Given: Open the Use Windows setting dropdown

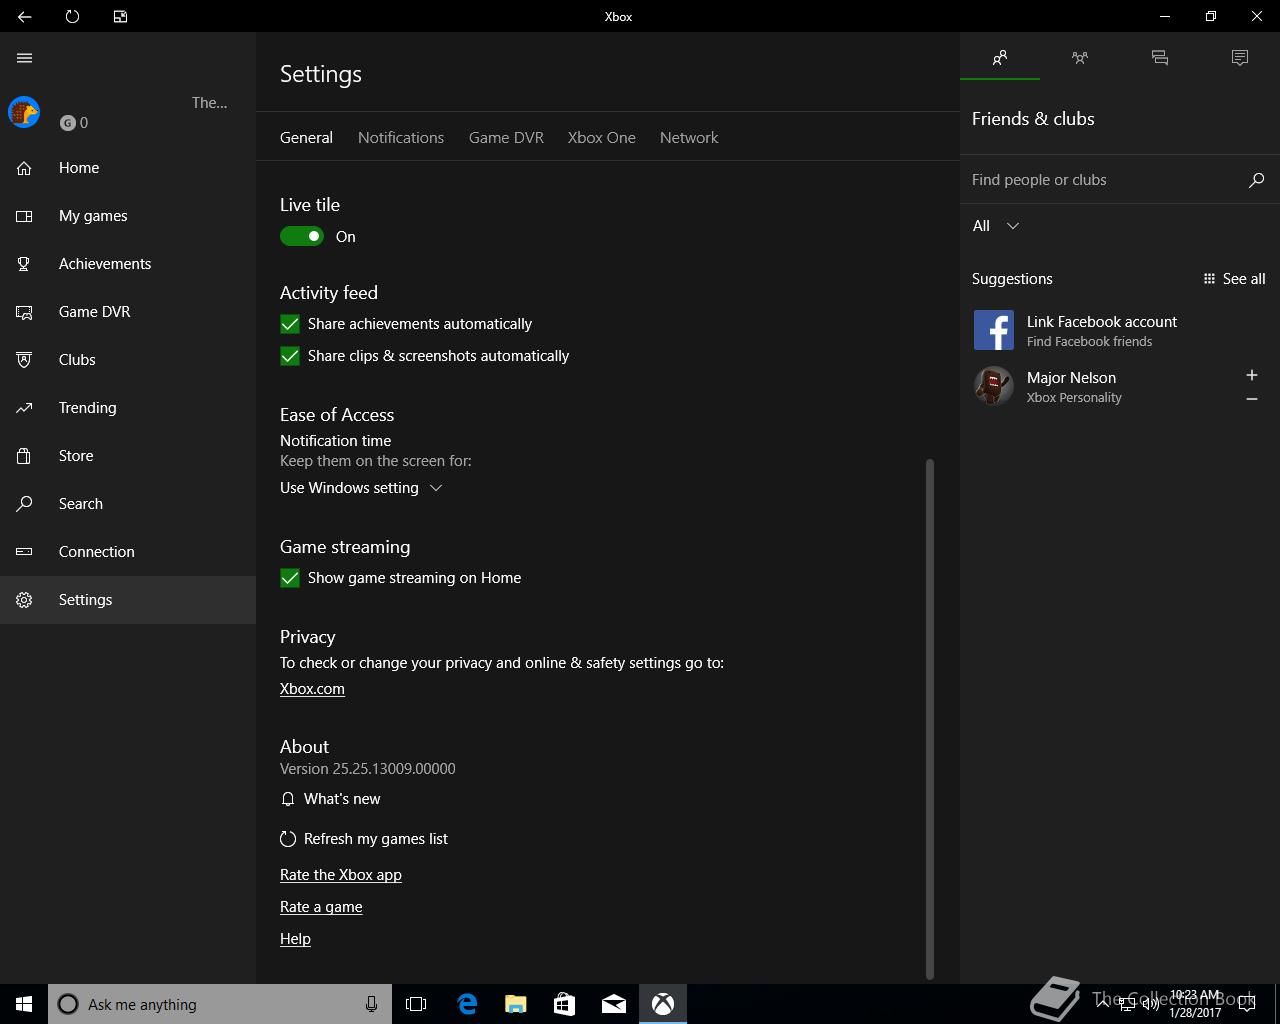Looking at the screenshot, I should click(361, 488).
